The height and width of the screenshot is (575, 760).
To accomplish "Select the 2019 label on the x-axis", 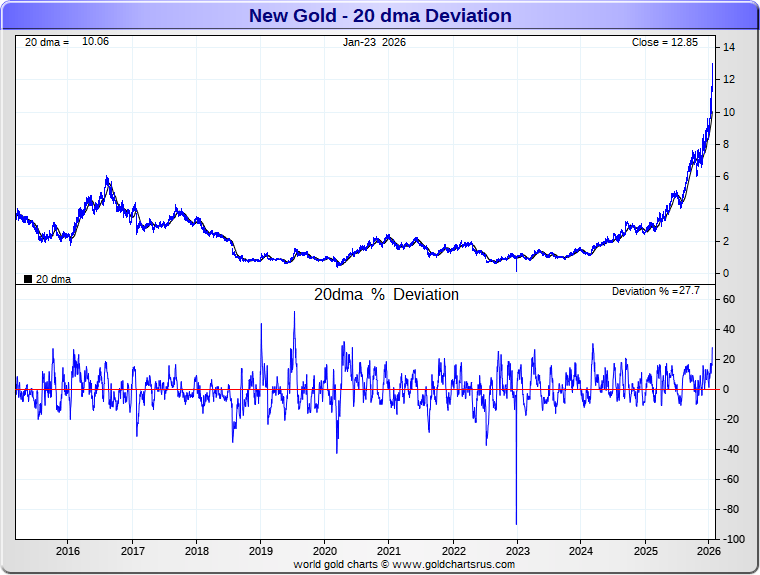I will click(260, 551).
